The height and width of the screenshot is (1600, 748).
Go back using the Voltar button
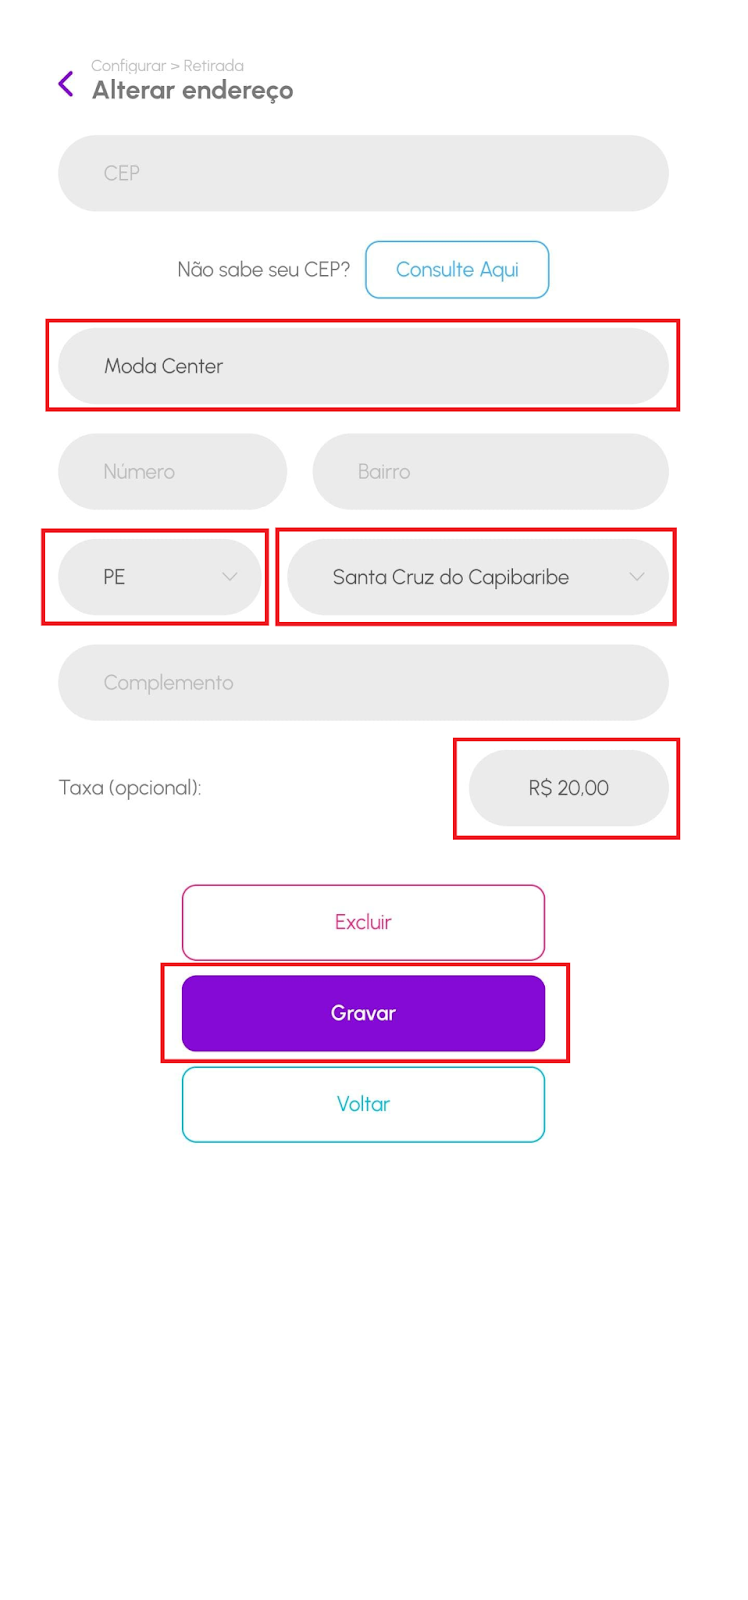[x=363, y=1104]
